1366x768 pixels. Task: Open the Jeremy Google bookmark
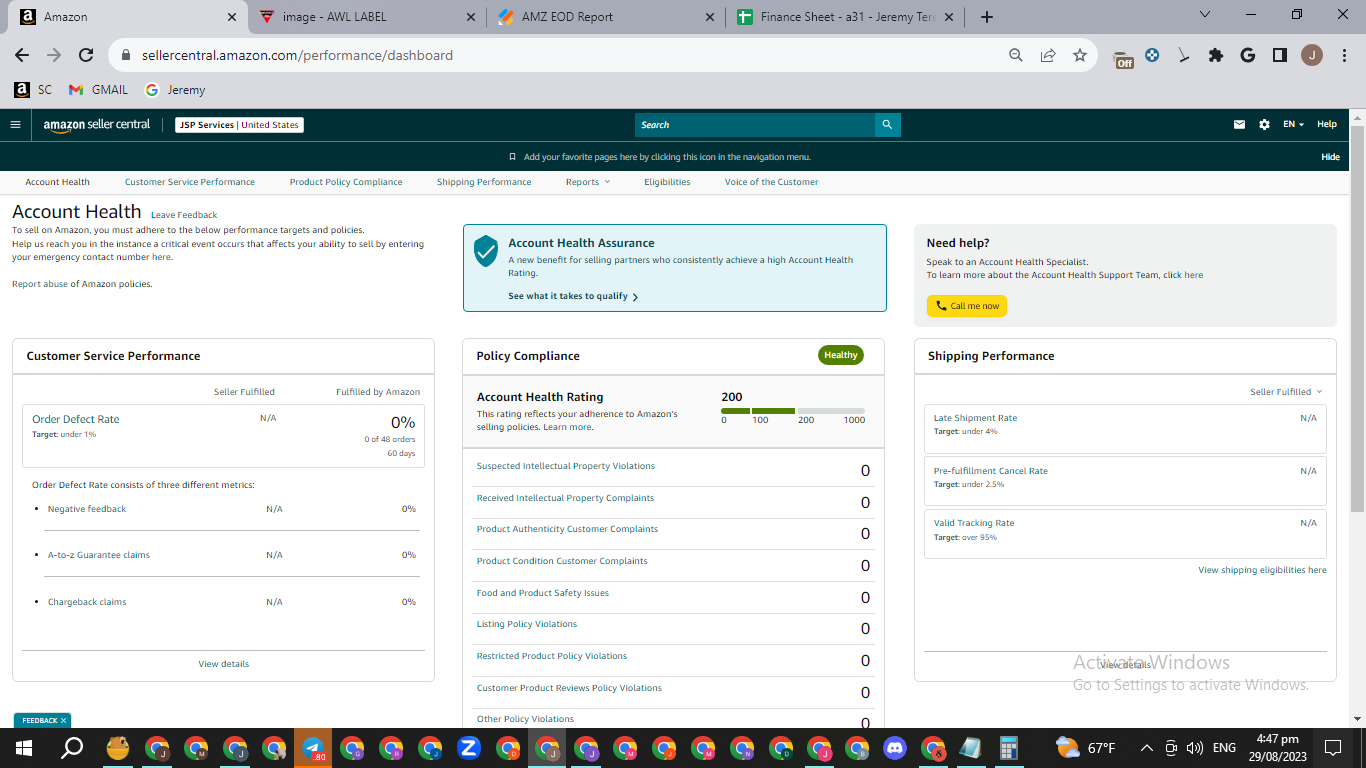[x=175, y=89]
